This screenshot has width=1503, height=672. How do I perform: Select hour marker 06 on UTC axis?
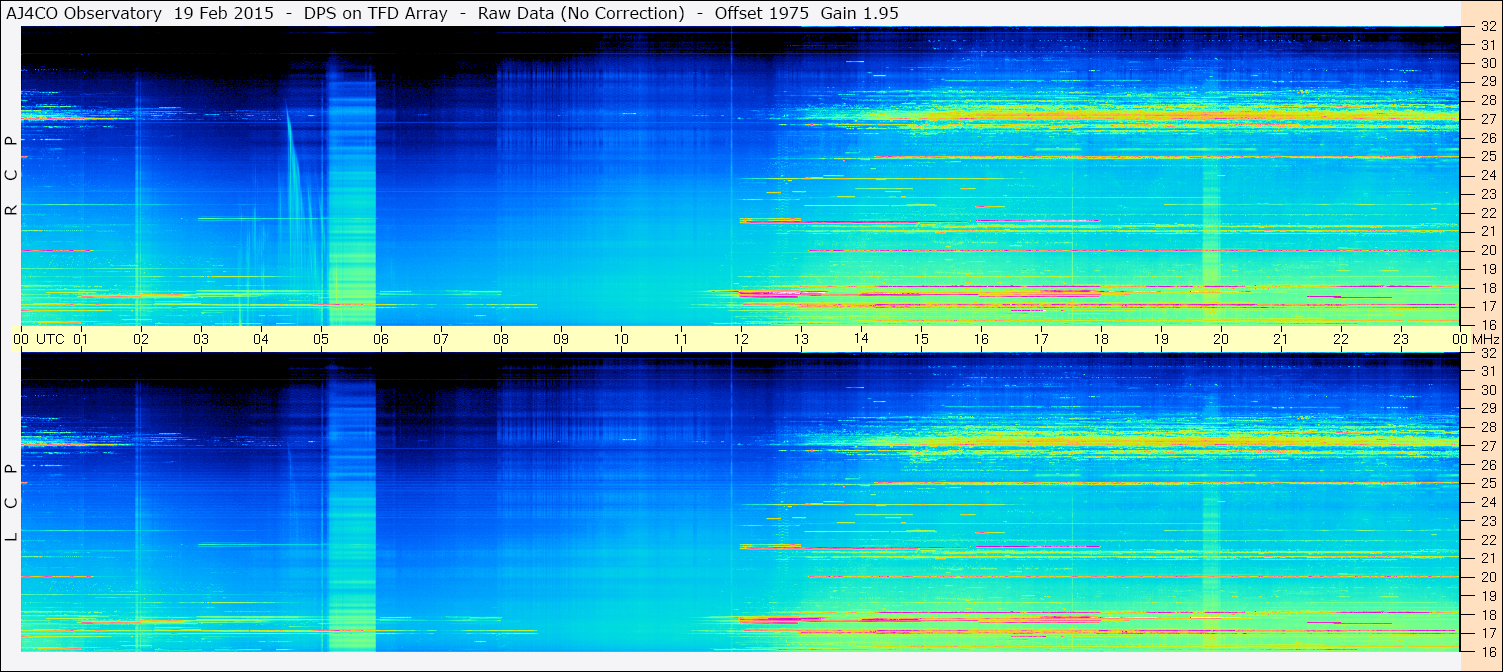pos(381,339)
